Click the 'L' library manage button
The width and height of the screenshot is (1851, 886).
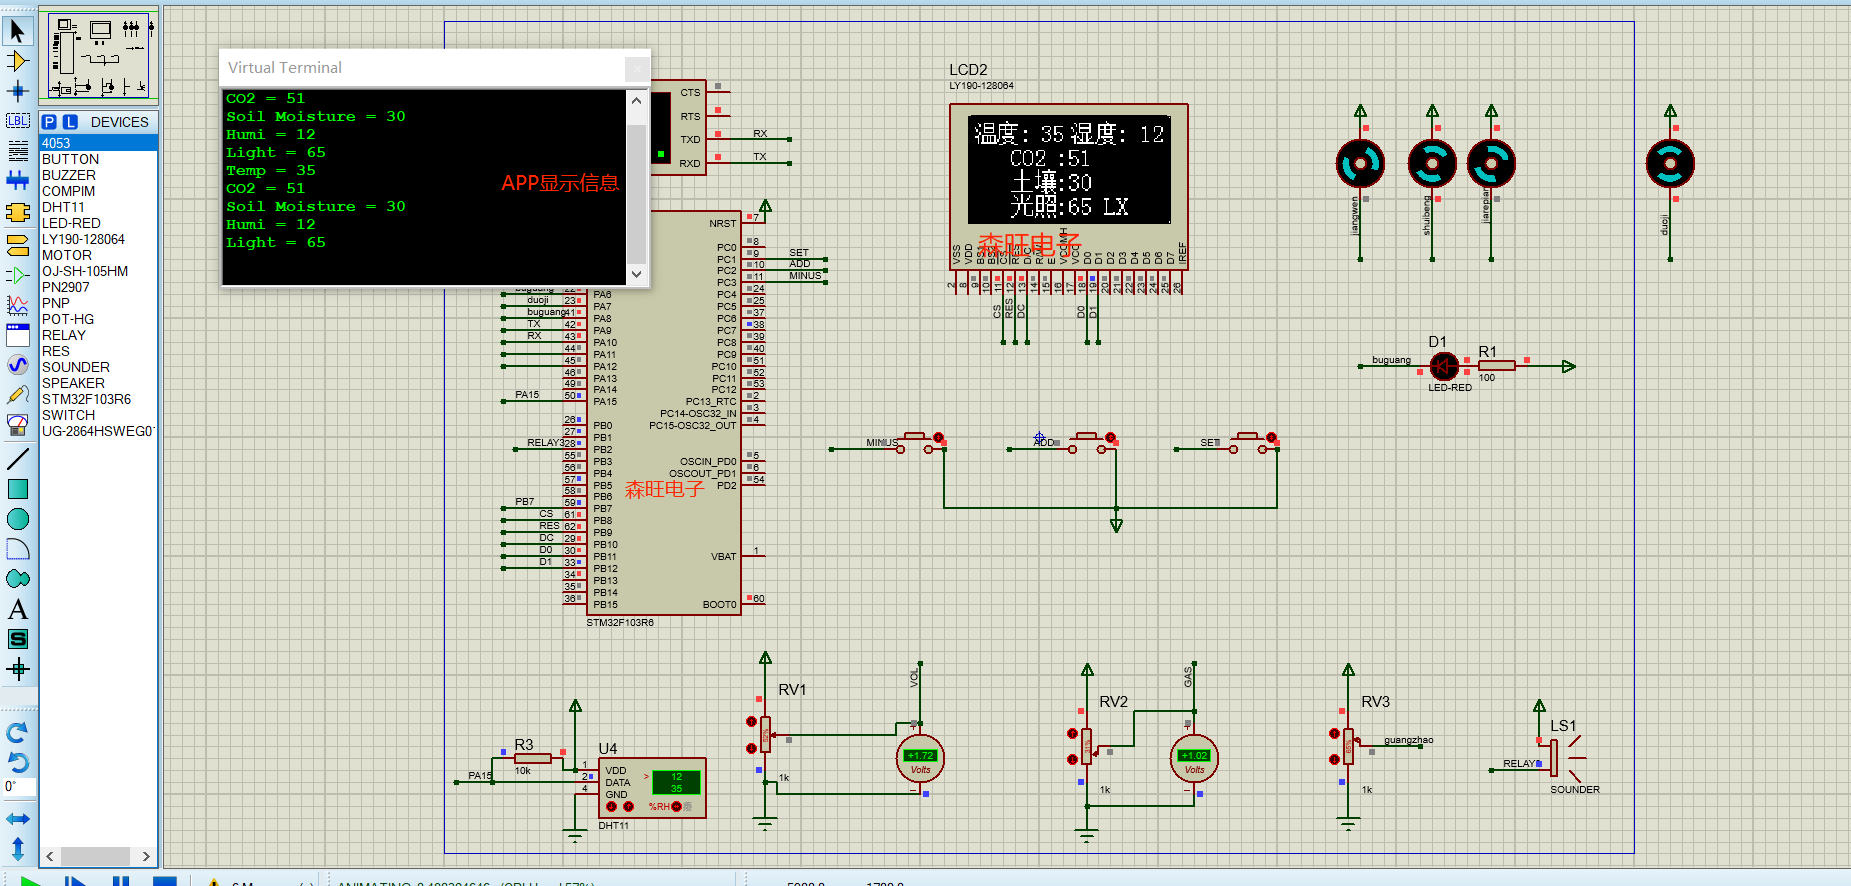point(70,122)
